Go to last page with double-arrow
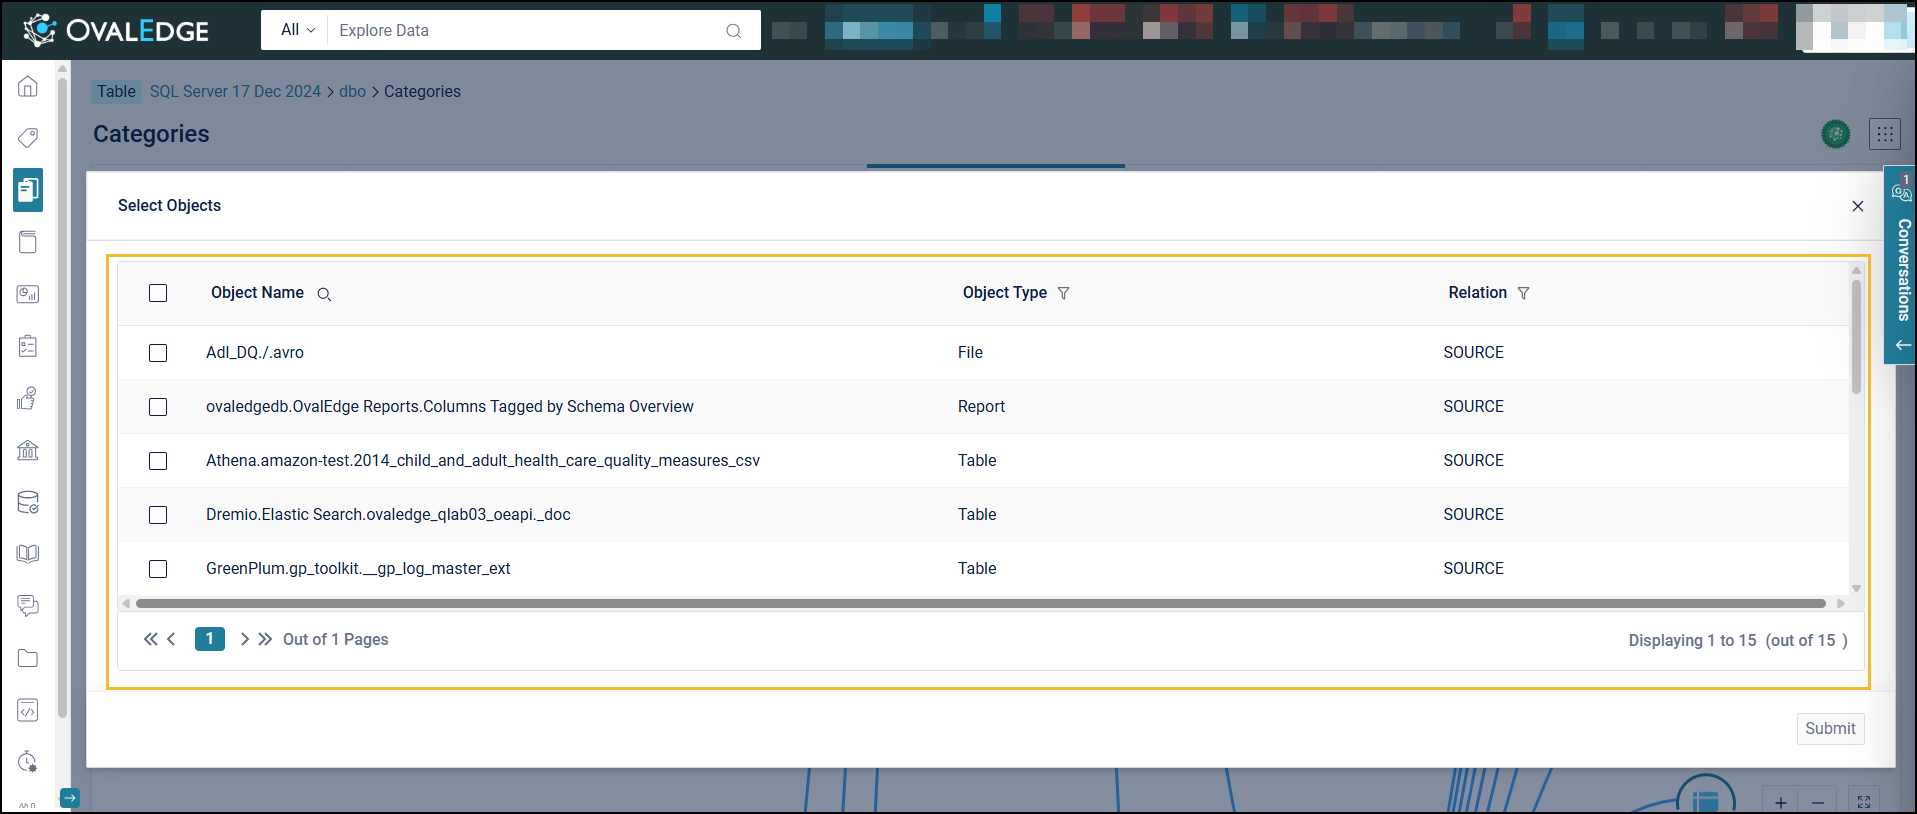This screenshot has height=814, width=1917. [265, 639]
